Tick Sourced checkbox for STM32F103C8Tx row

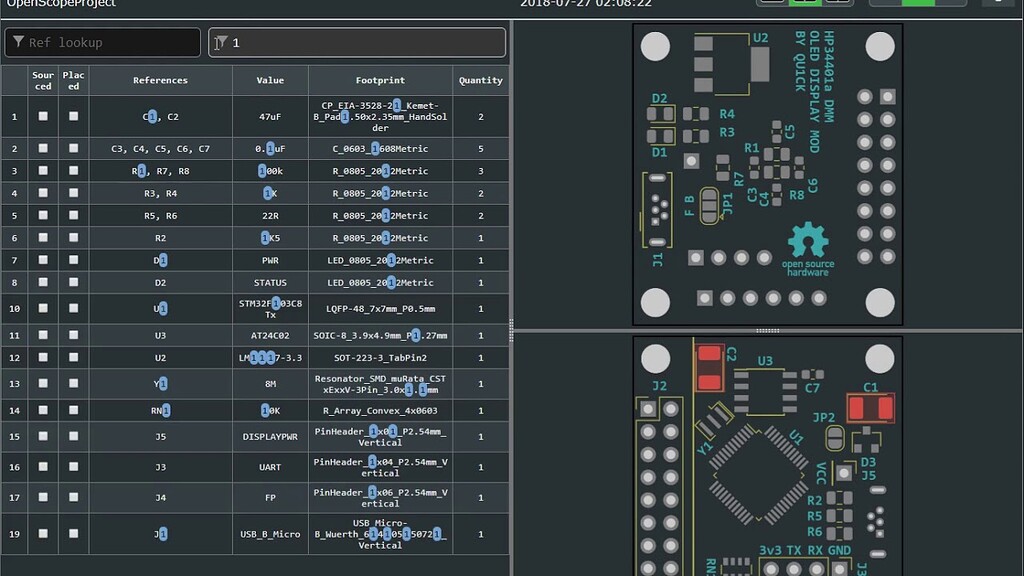(43, 309)
